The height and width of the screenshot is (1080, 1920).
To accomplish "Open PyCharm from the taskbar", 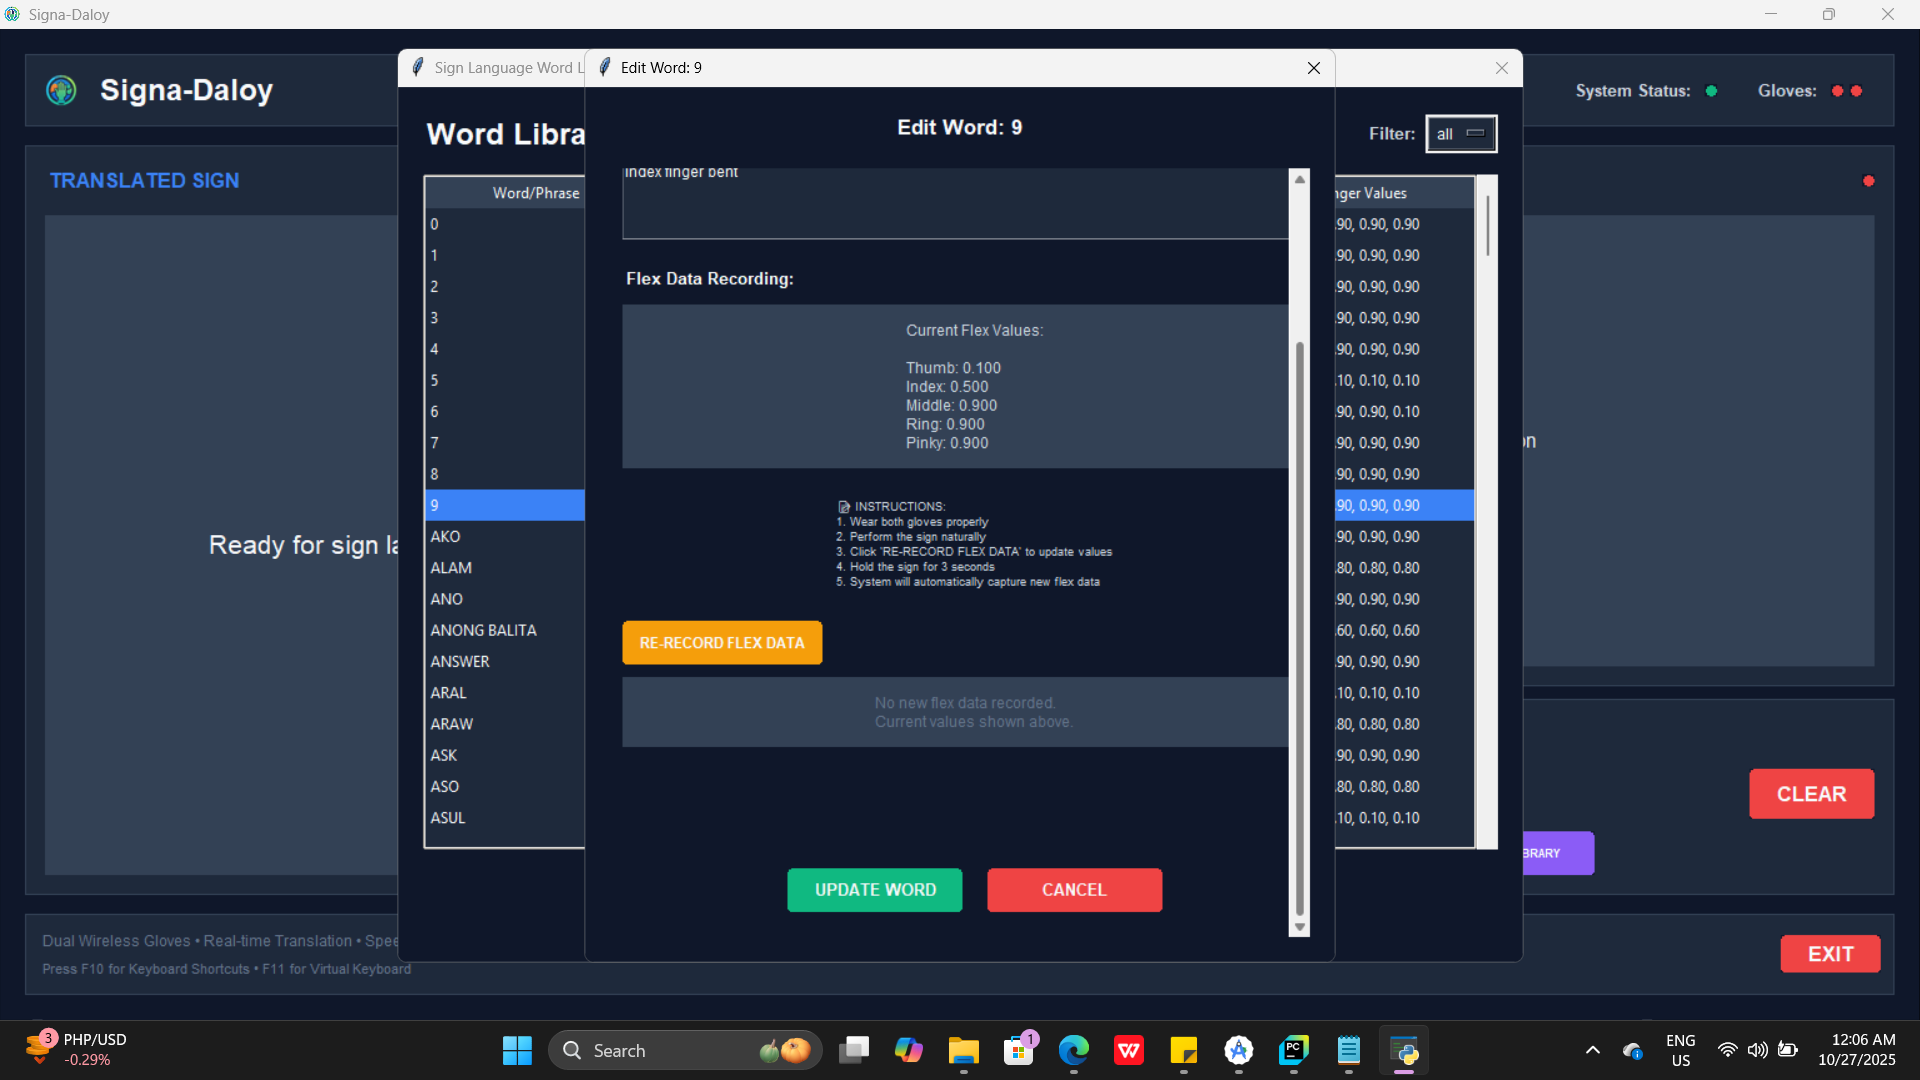I will point(1293,1051).
